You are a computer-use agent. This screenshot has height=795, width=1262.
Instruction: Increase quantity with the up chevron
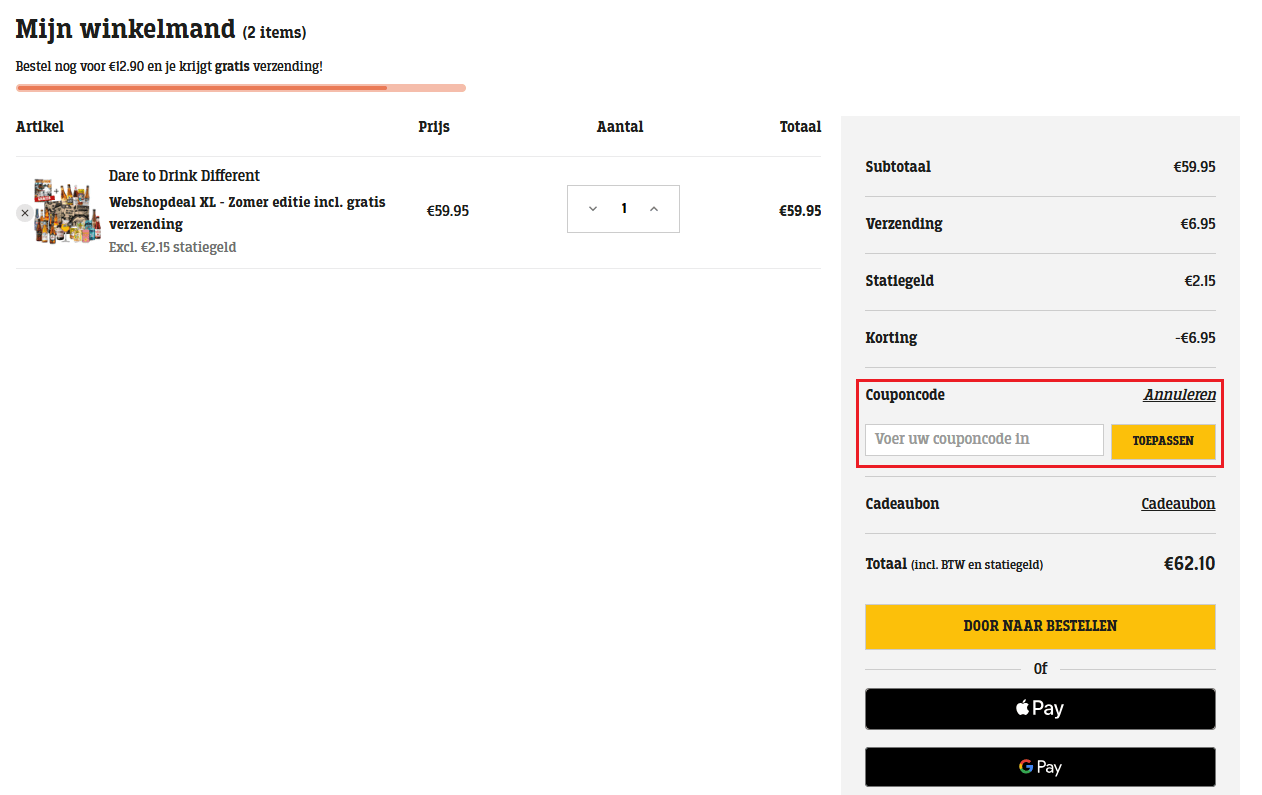(654, 209)
